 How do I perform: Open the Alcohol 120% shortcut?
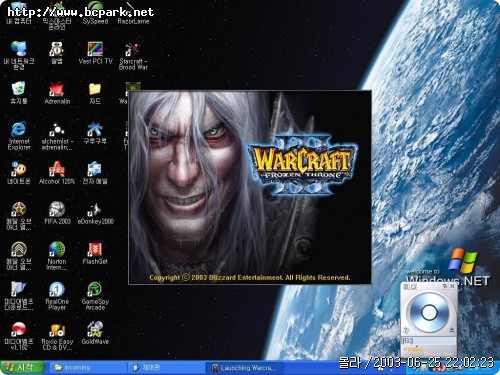[x=57, y=173]
